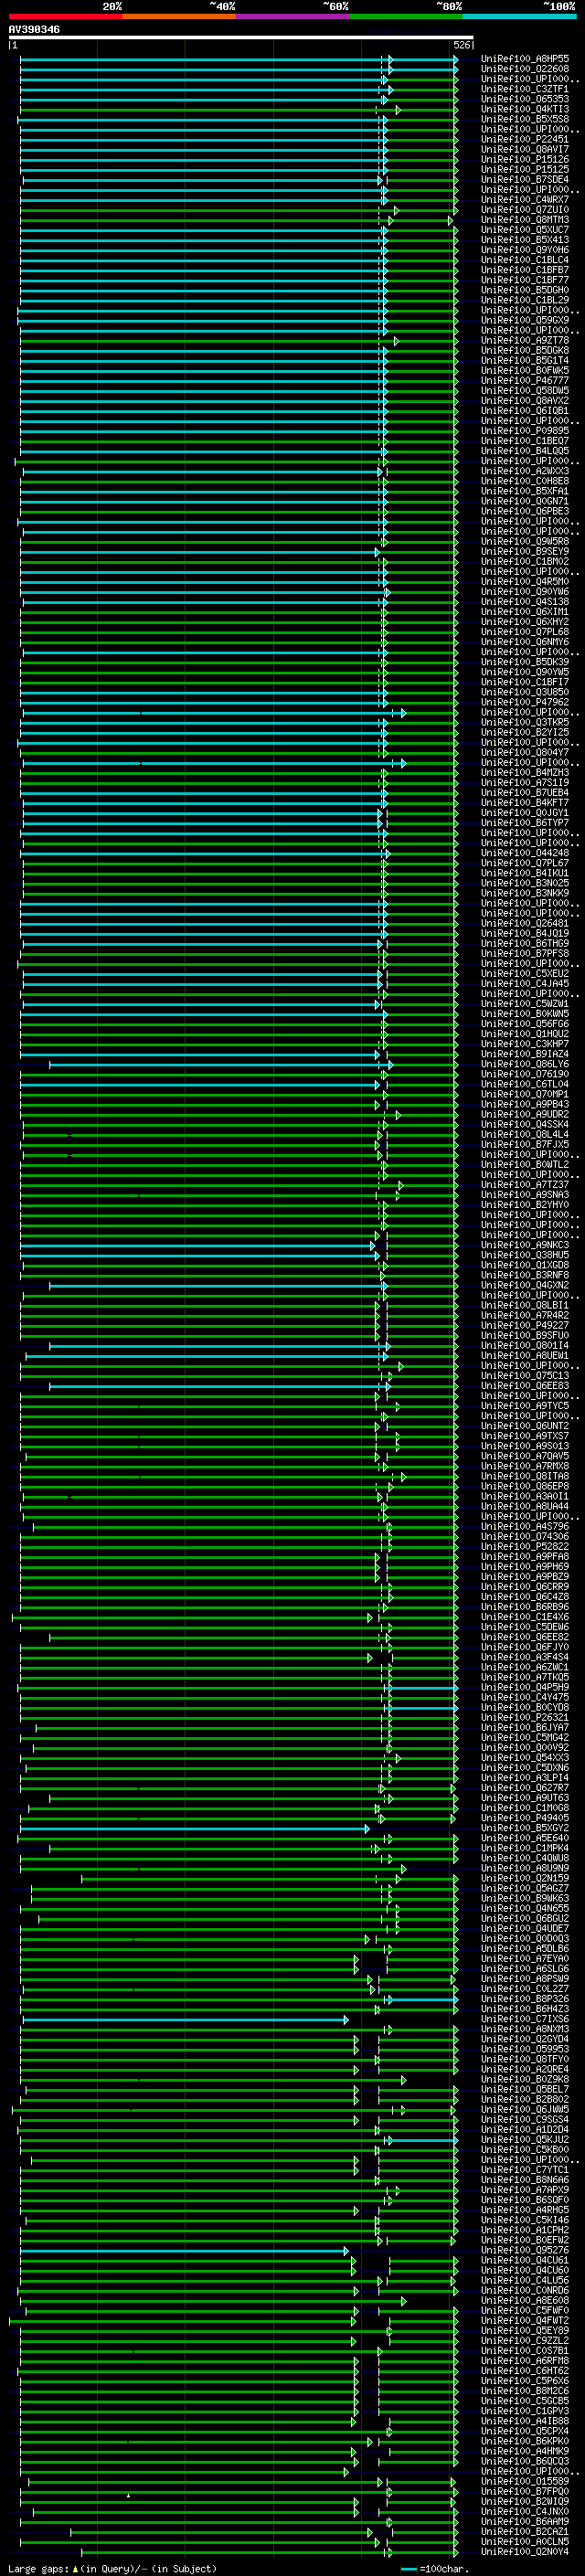This screenshot has height=2576, width=585.
Task: Click hit label UniRef100_Q801I4
Action: (x=525, y=1346)
